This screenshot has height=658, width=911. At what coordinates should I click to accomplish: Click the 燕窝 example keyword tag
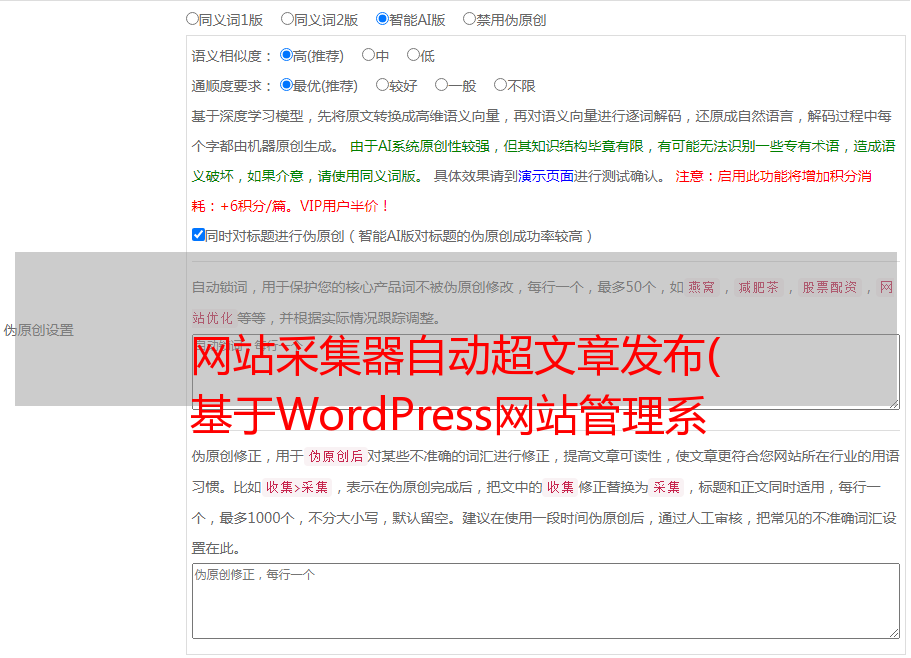tap(702, 287)
